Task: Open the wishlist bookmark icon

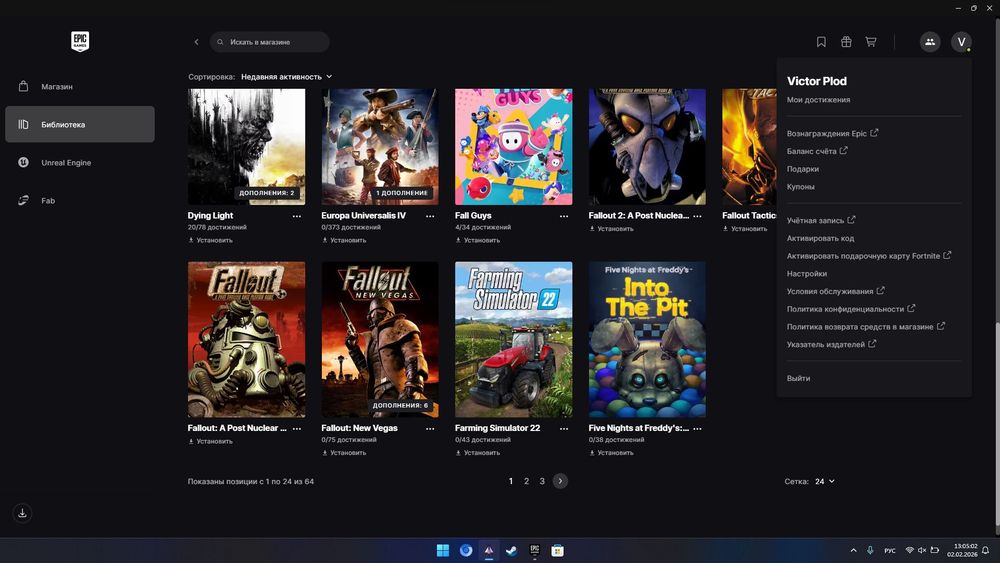Action: tap(821, 42)
